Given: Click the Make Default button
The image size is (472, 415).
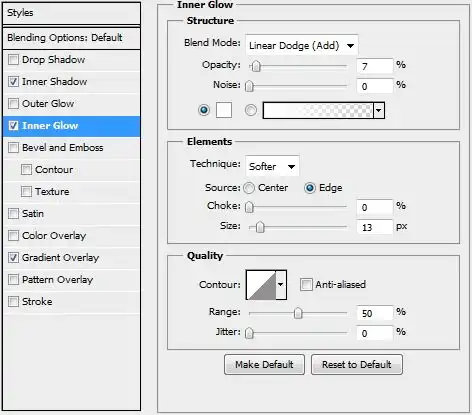Looking at the screenshot, I should pyautogui.click(x=264, y=364).
